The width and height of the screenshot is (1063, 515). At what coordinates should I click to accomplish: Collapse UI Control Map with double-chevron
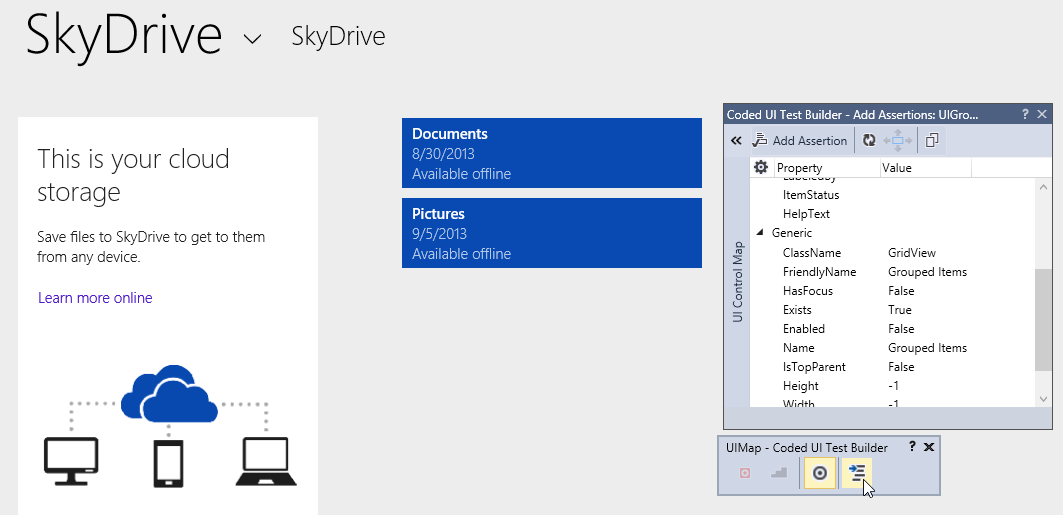pos(737,141)
